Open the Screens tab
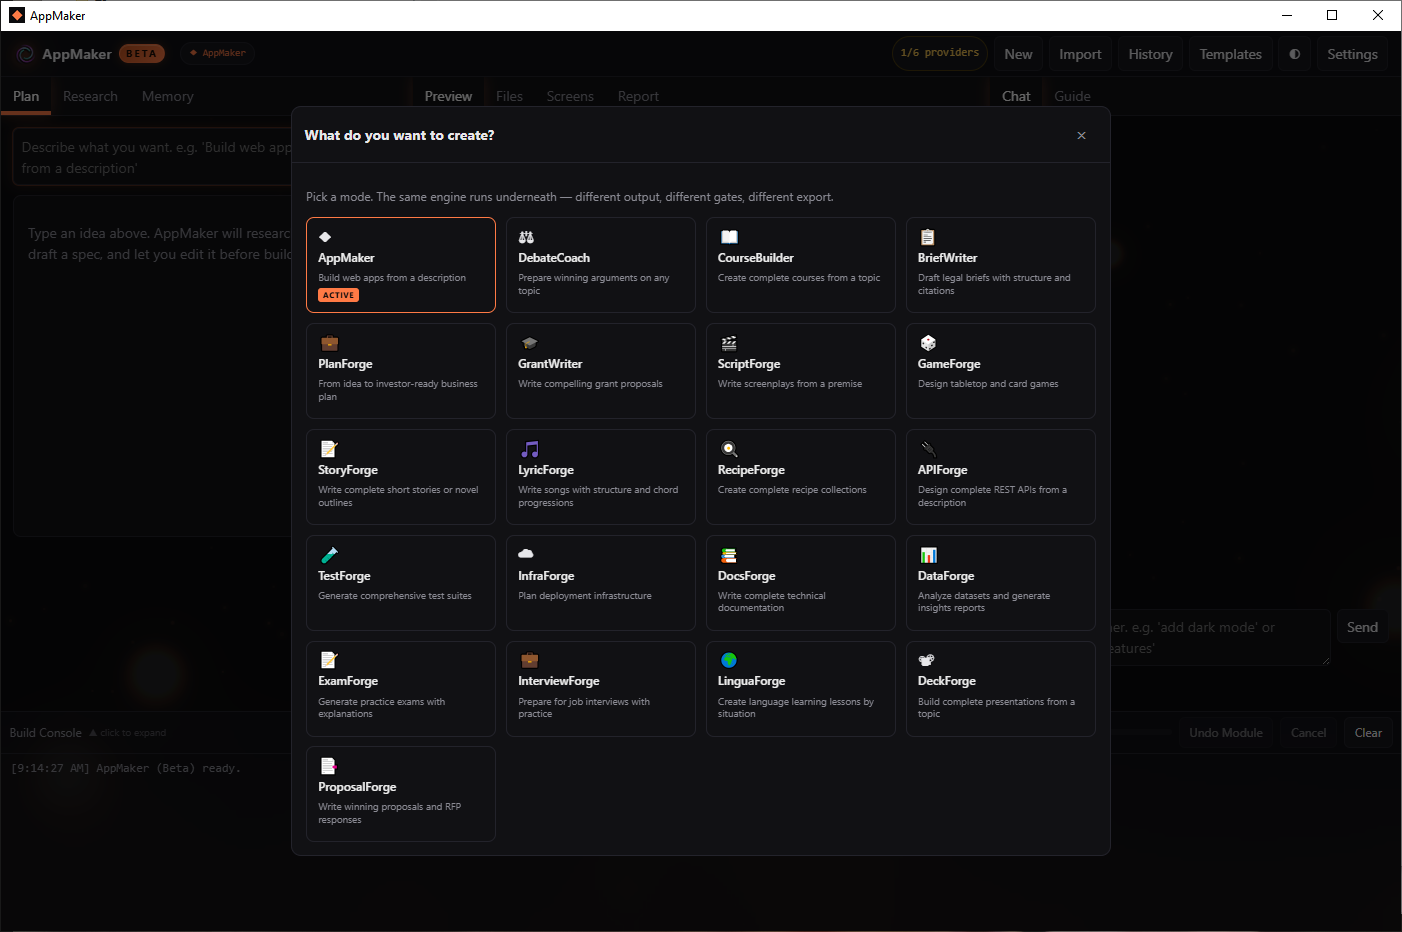 coord(570,96)
